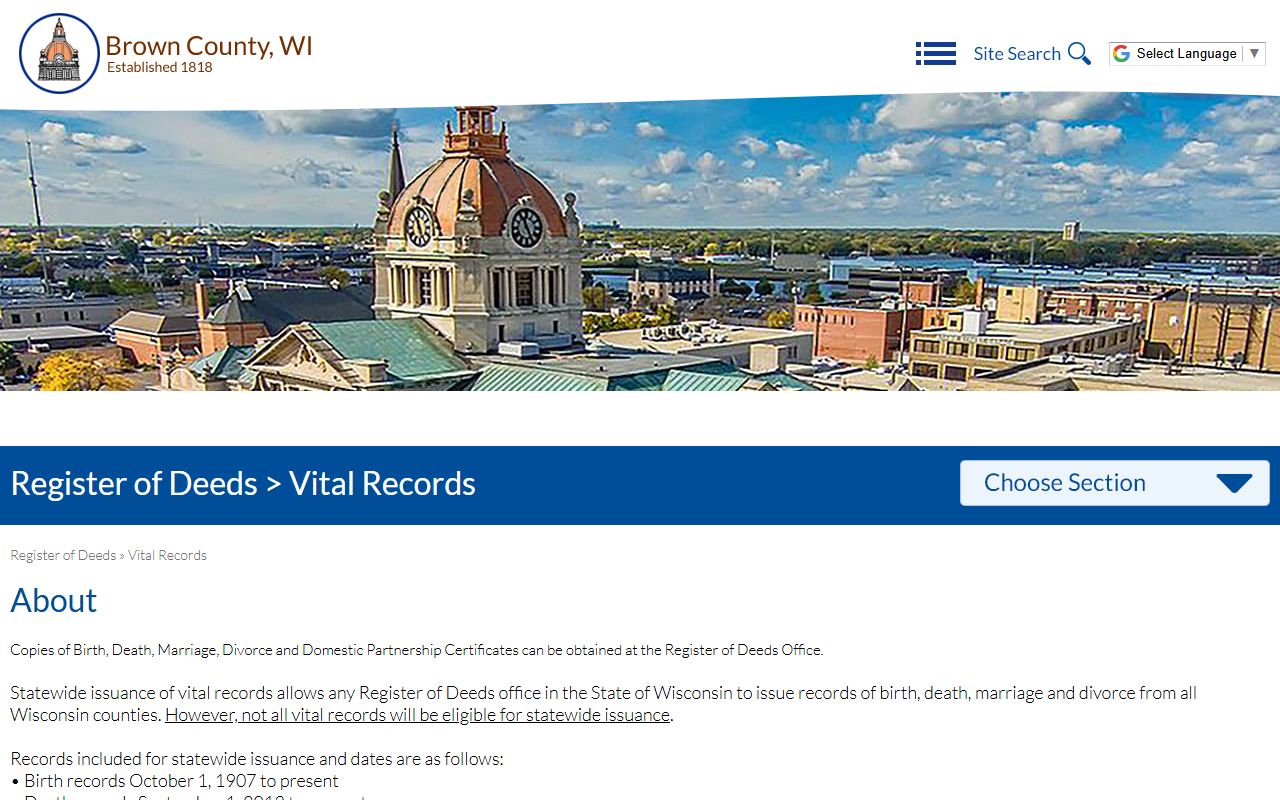Screen dimensions: 1280x800
Task: Click the Register of Deeds > Vital Records heading
Action: coord(243,483)
